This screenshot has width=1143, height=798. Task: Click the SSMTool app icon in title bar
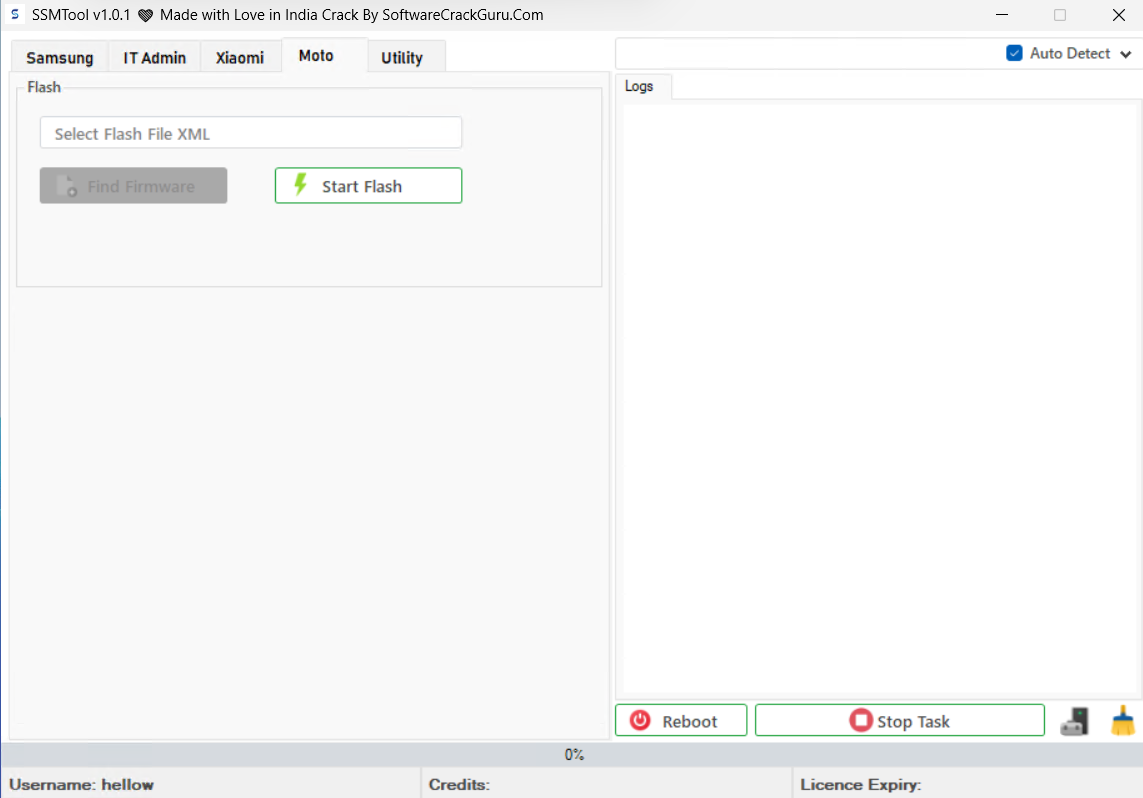click(x=15, y=15)
